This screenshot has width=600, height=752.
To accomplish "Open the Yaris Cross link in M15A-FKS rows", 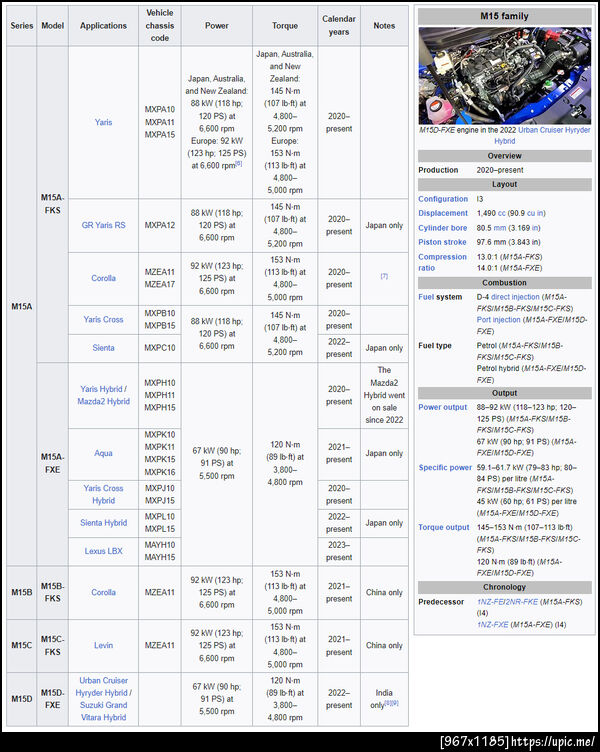I will point(103,319).
